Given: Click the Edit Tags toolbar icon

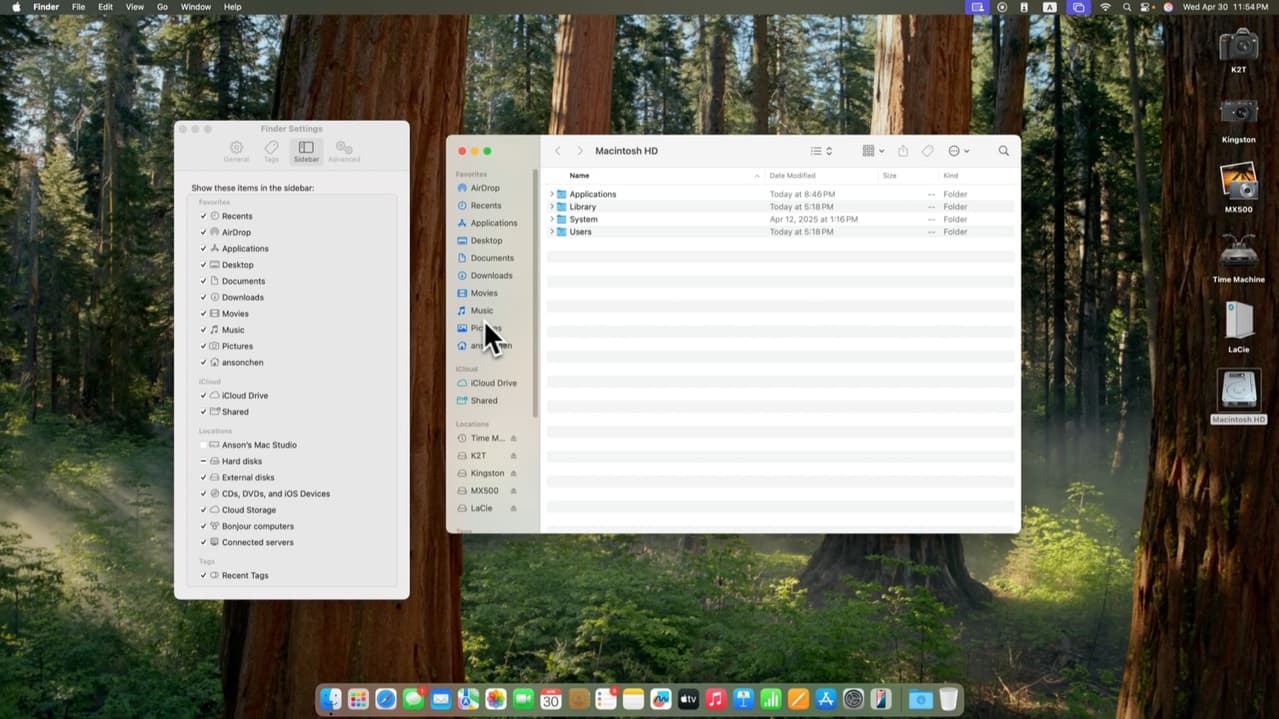Looking at the screenshot, I should pyautogui.click(x=928, y=151).
